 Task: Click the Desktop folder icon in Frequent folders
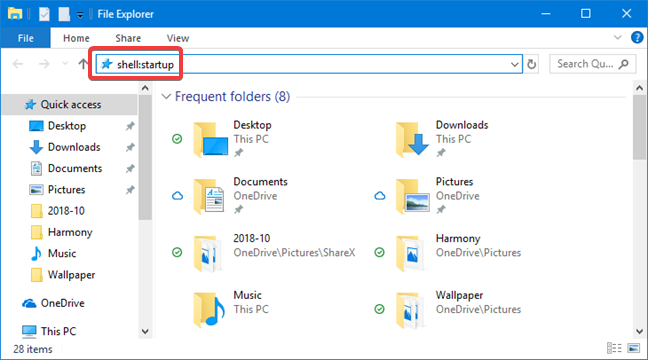(211, 140)
